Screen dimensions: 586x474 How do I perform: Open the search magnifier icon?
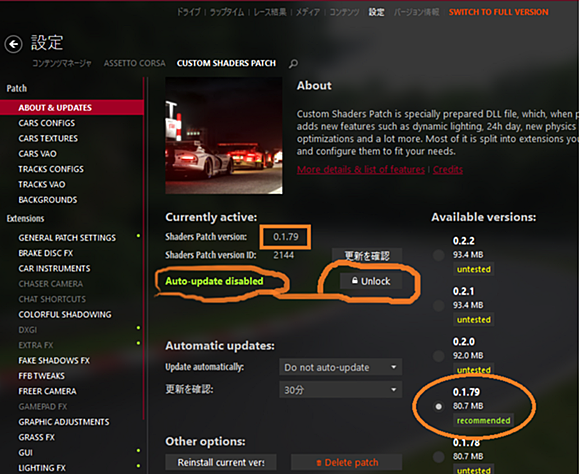(x=293, y=64)
